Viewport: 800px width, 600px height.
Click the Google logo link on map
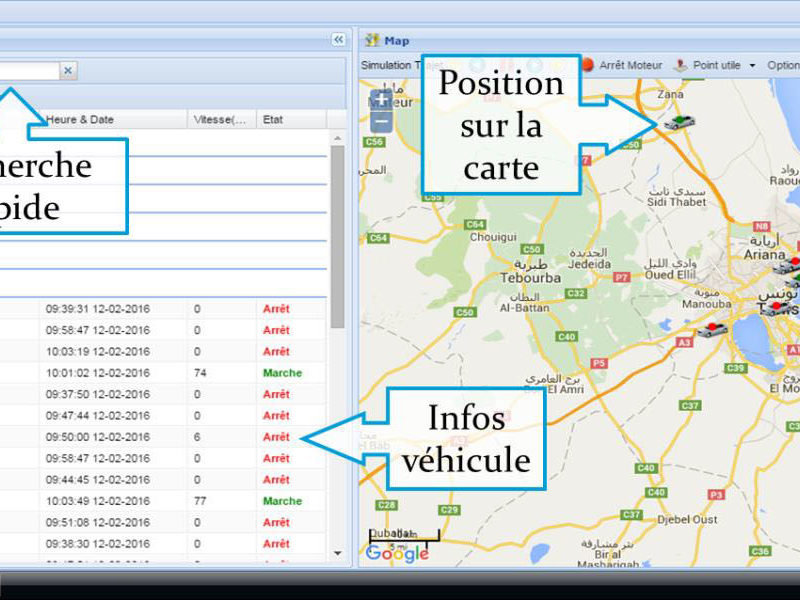coord(397,553)
